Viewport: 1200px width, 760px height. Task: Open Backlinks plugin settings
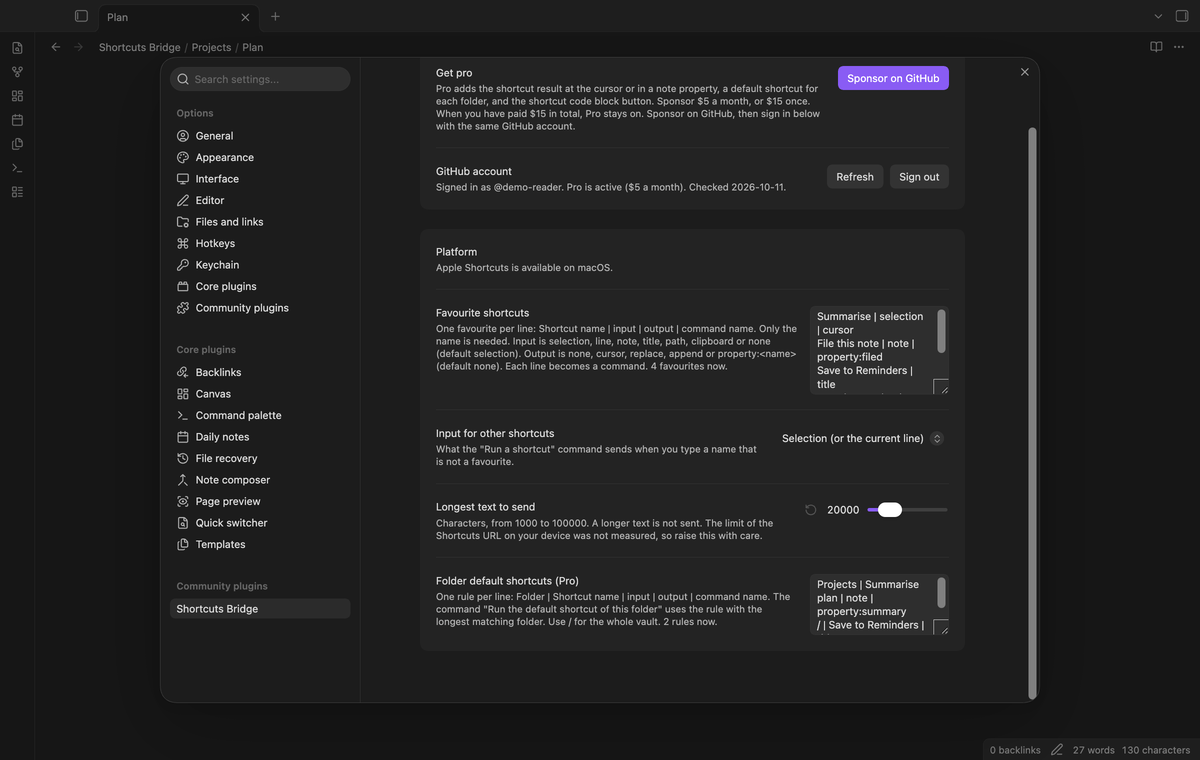tap(260, 372)
